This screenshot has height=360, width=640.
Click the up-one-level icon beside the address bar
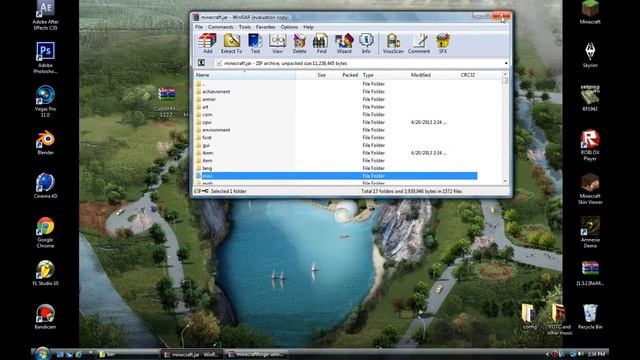(x=201, y=63)
